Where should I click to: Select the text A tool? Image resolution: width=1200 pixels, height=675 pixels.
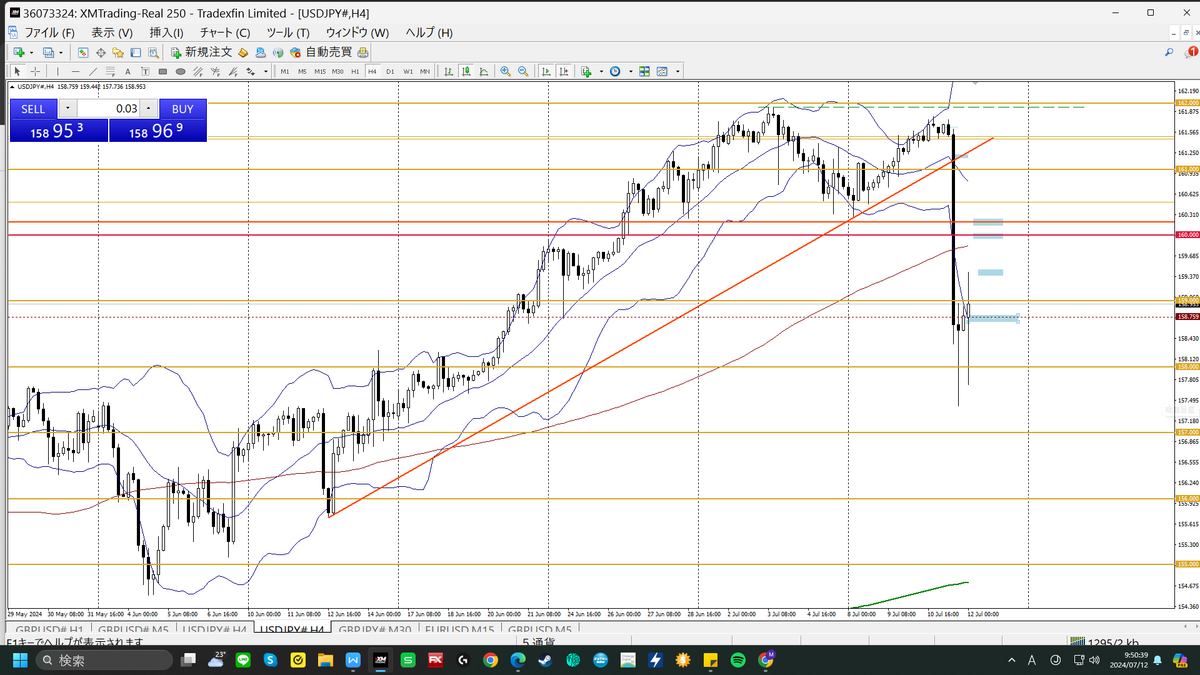pos(127,71)
